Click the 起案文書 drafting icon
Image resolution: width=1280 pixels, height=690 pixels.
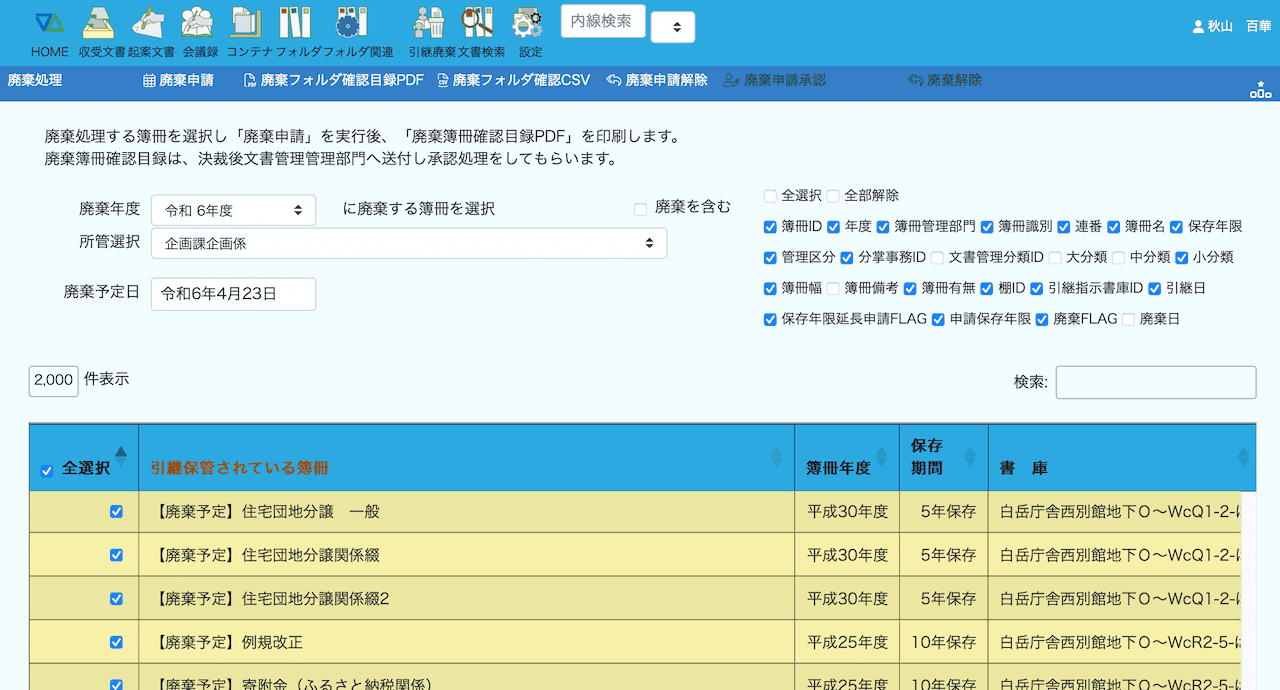point(147,24)
